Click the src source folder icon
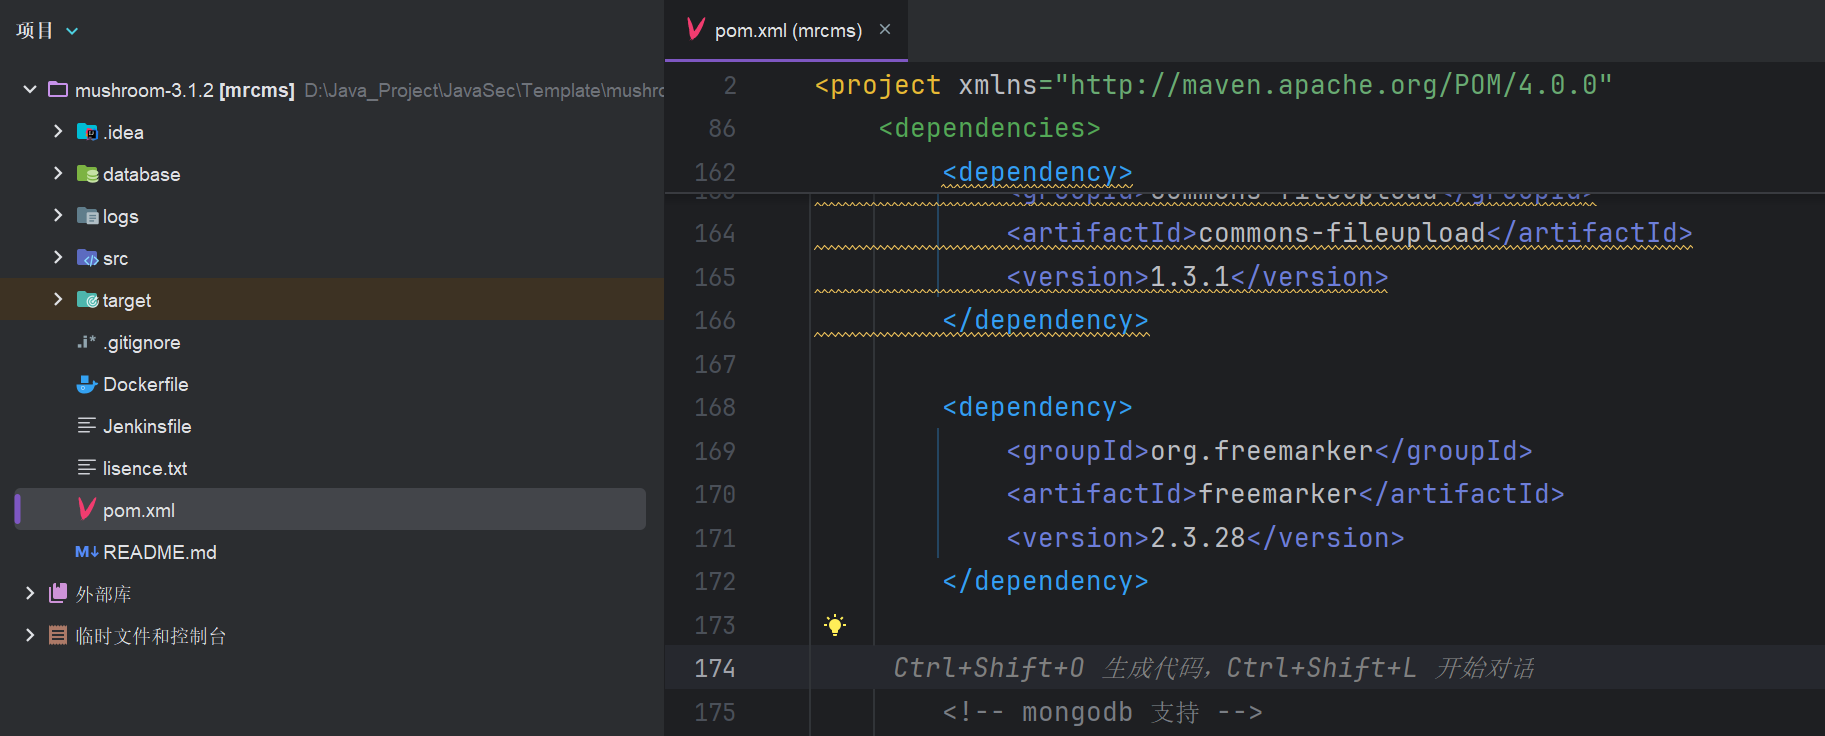 87,258
